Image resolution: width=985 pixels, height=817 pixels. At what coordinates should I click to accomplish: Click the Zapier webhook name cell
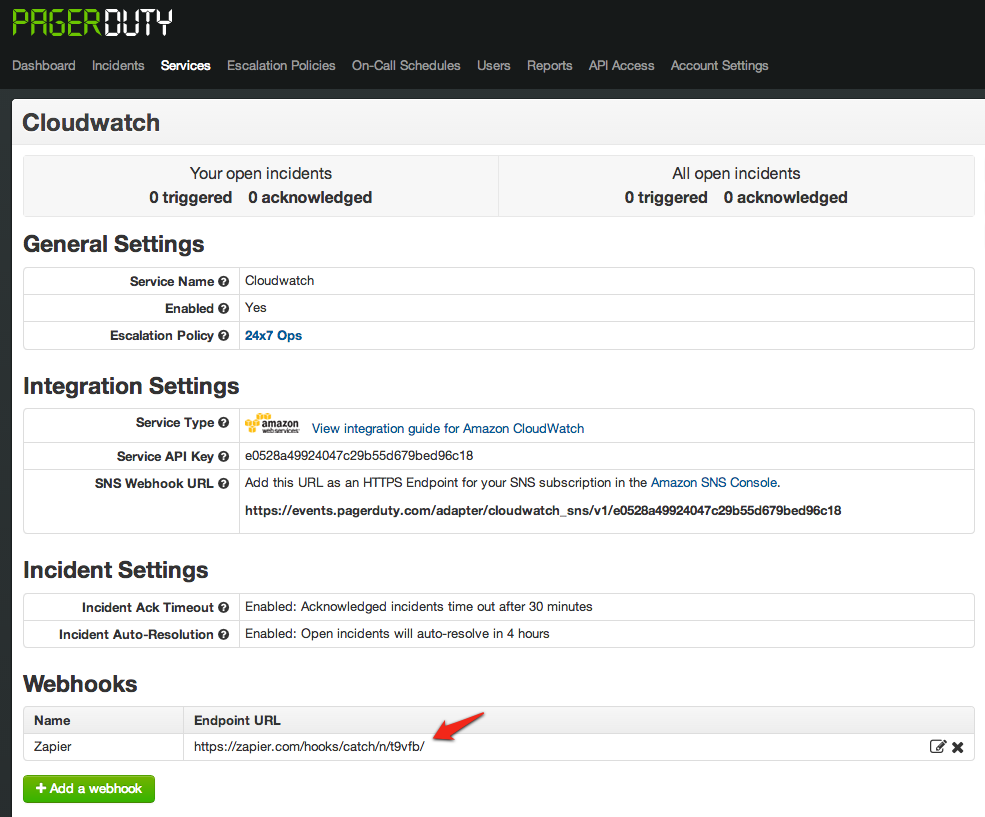click(x=104, y=747)
